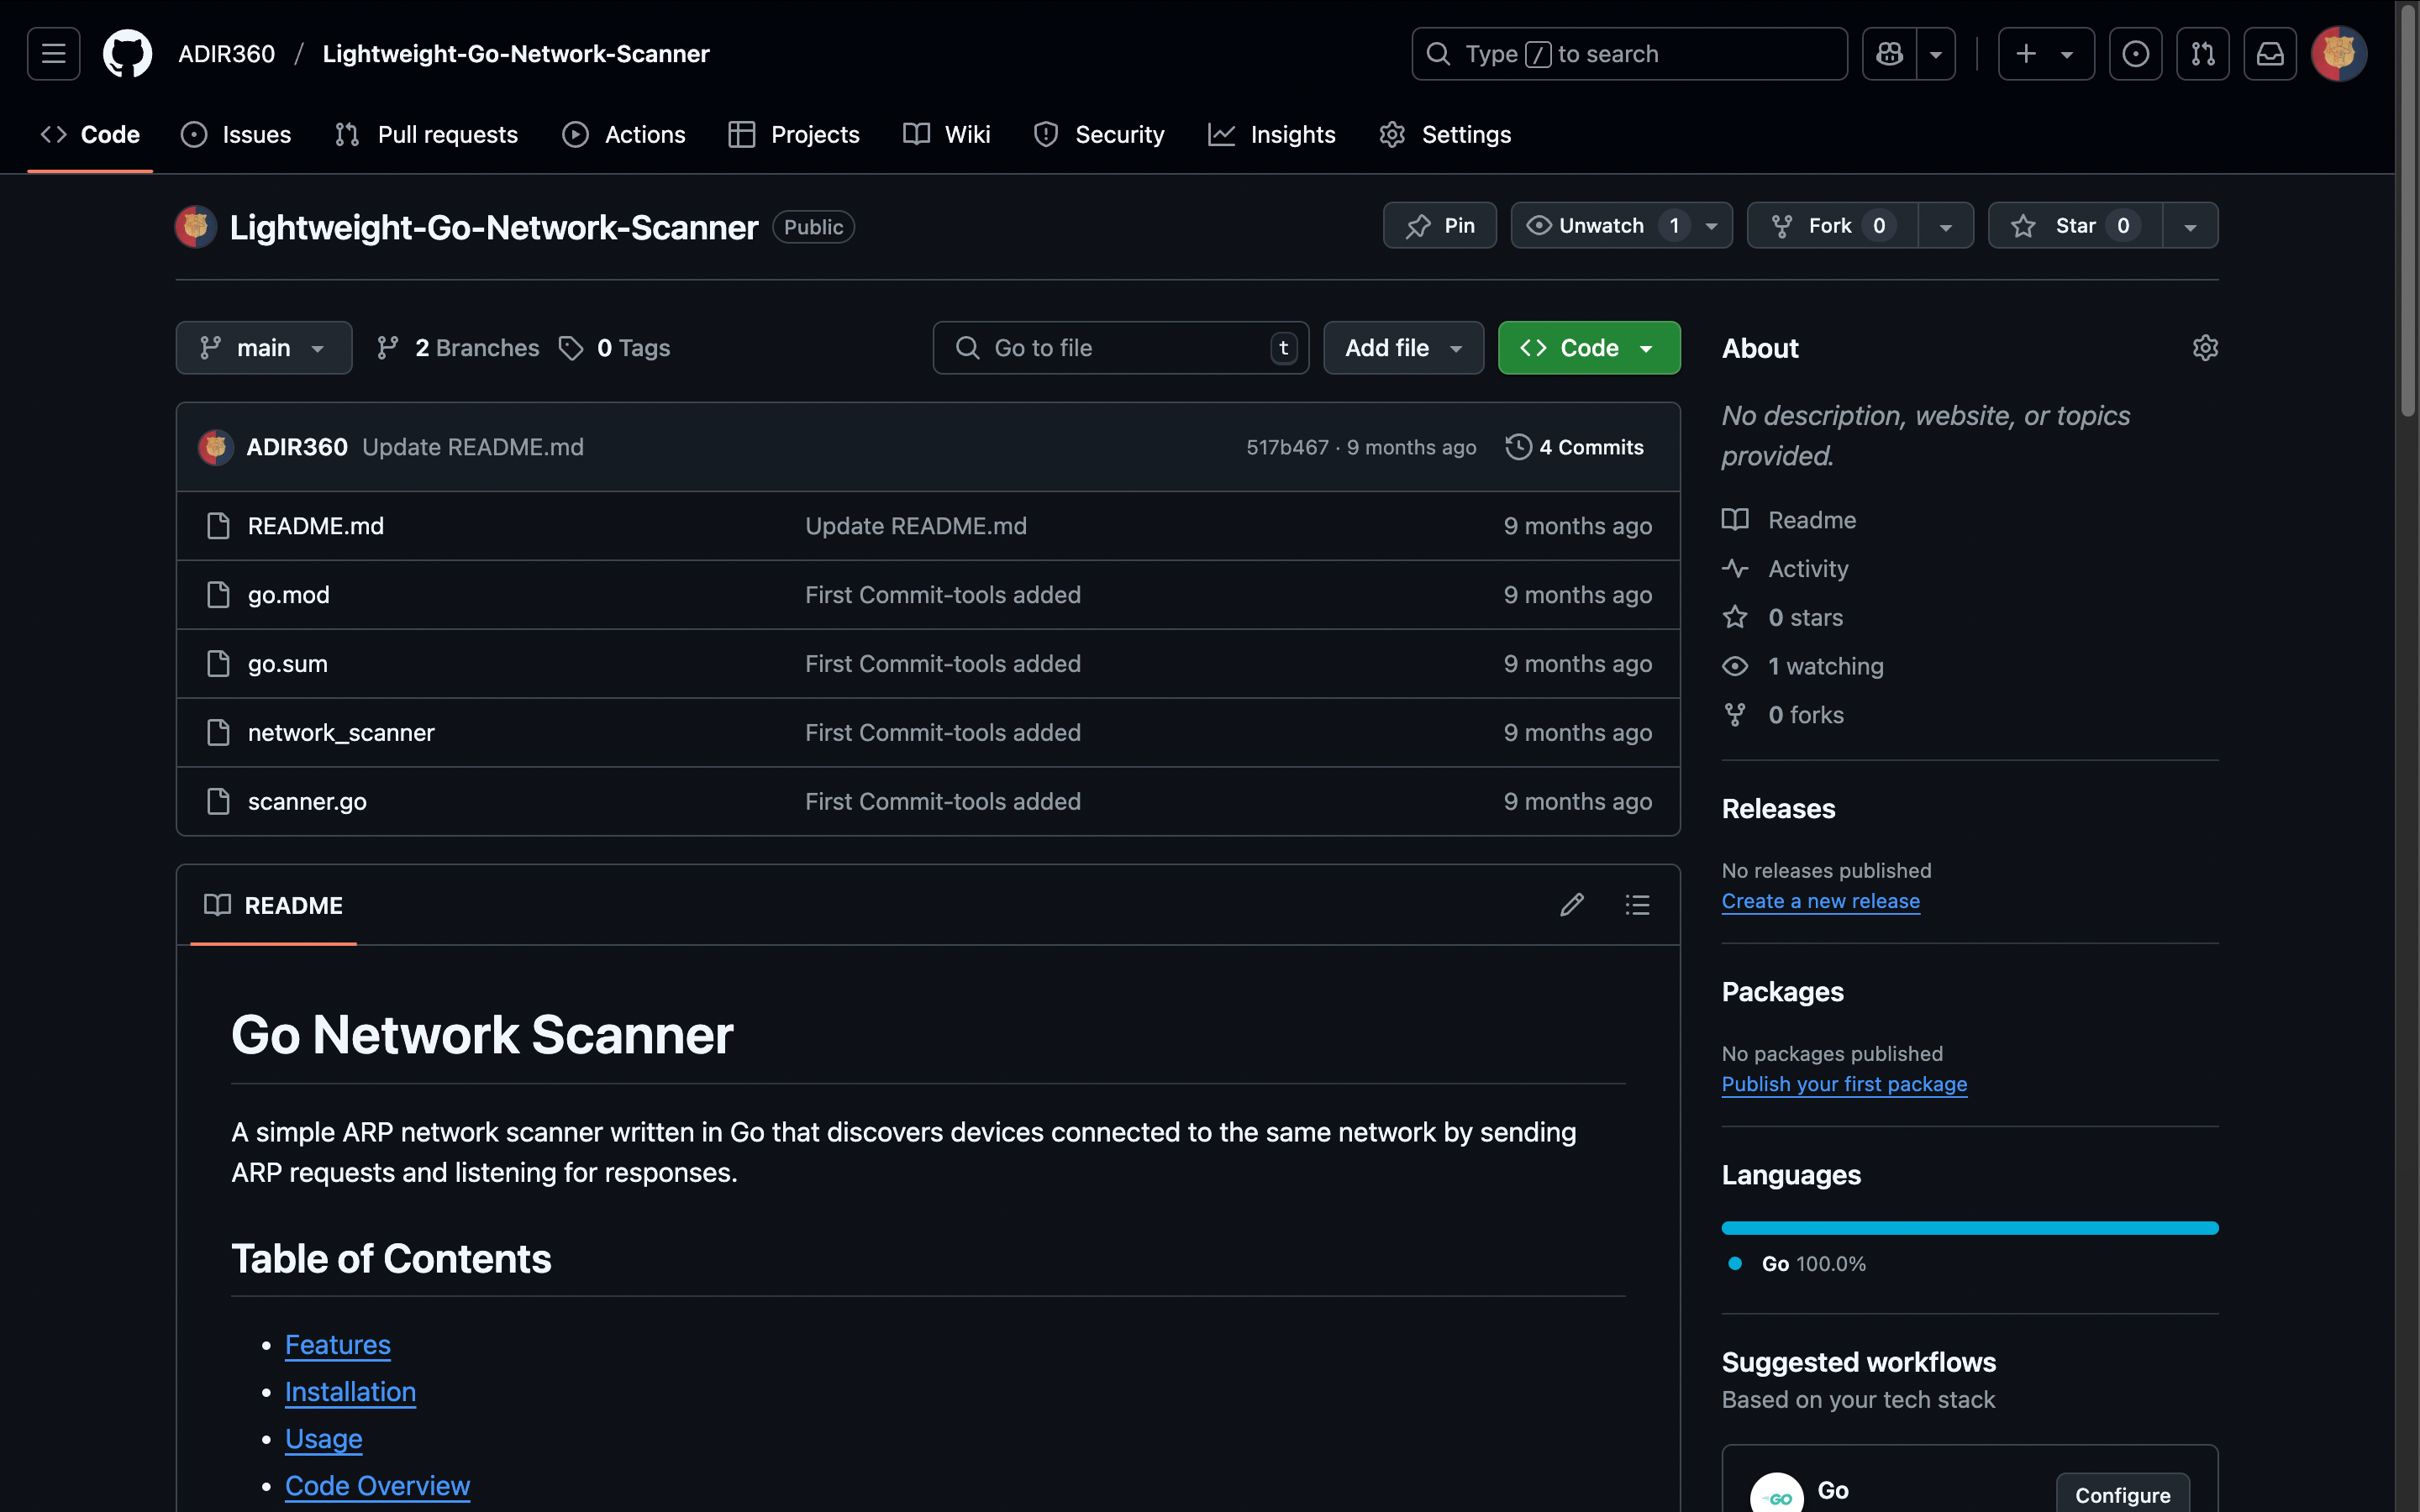Open the 0 forks link
Viewport: 2420px width, 1512px height.
tap(1783, 716)
